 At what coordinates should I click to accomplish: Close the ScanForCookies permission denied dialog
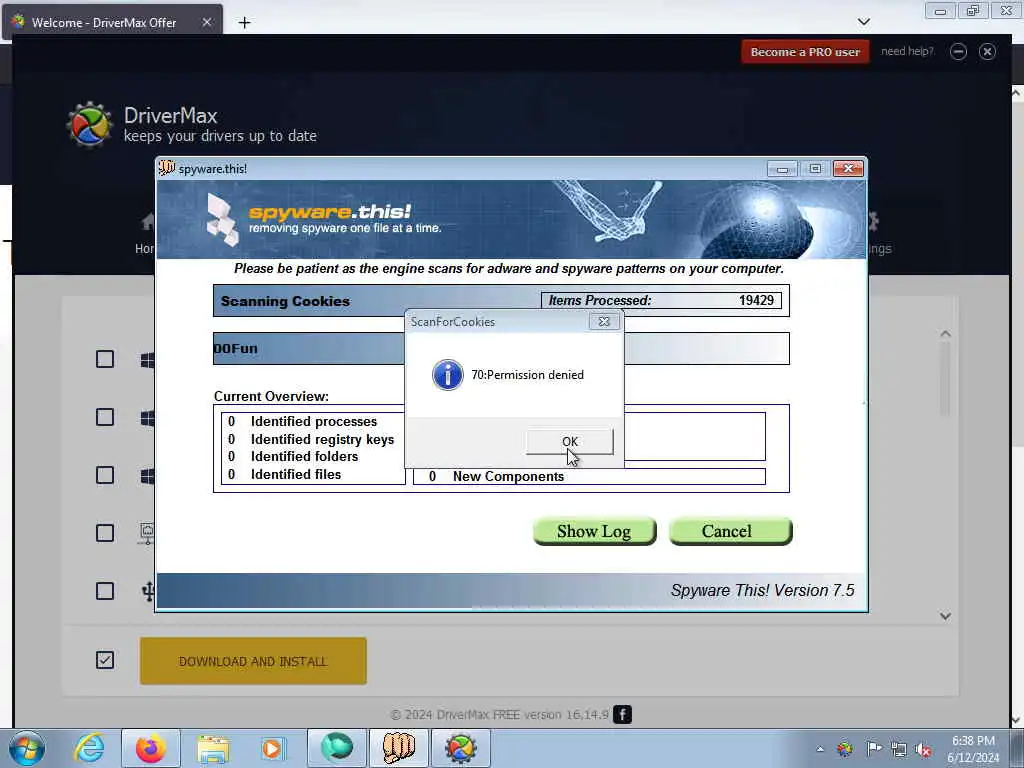(604, 321)
